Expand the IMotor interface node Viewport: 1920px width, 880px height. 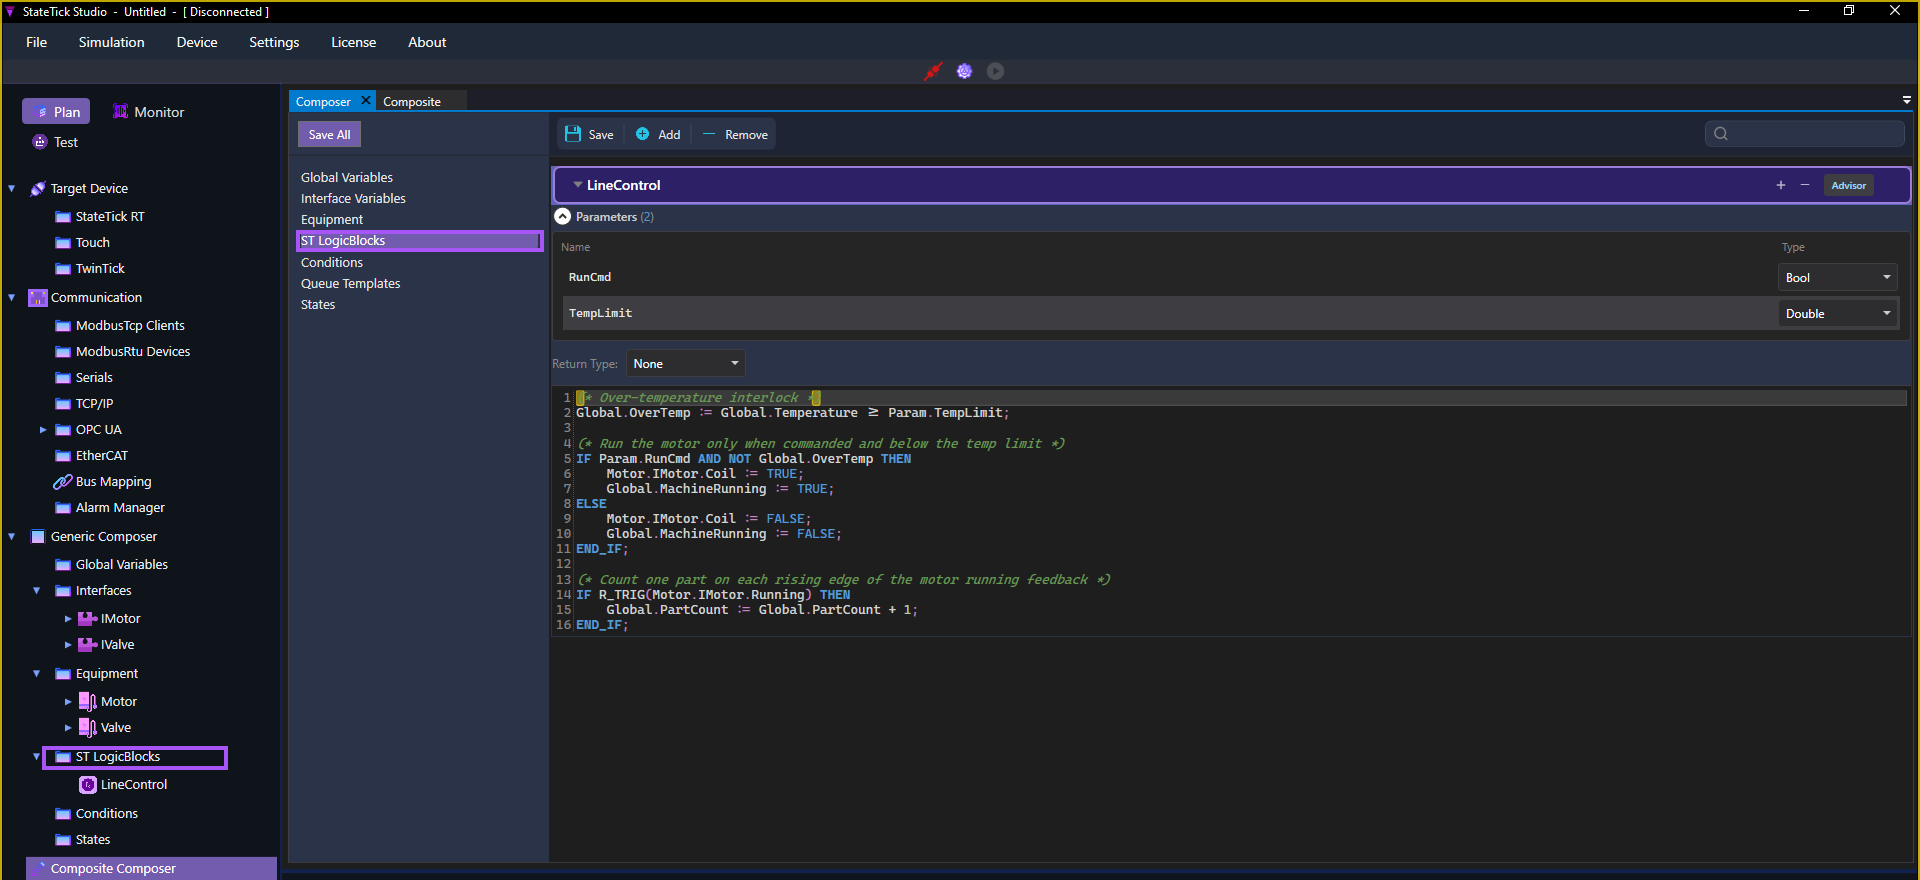pos(68,619)
